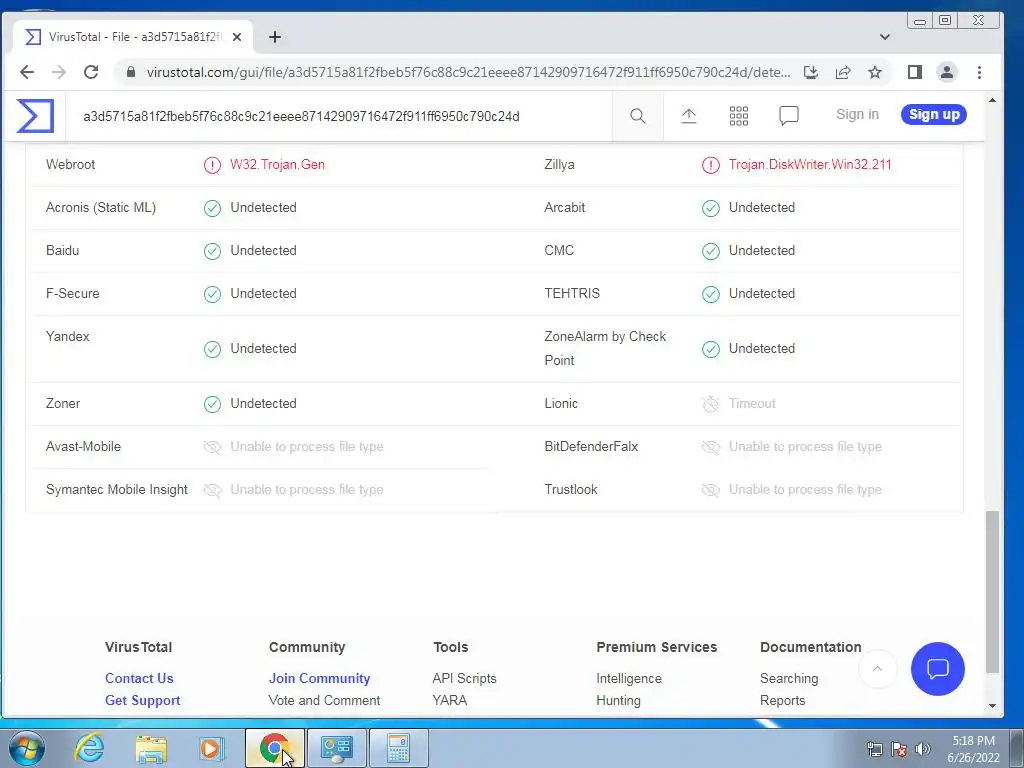Image resolution: width=1024 pixels, height=768 pixels.
Task: Click the VirusTotal sigma logo
Action: tap(35, 116)
